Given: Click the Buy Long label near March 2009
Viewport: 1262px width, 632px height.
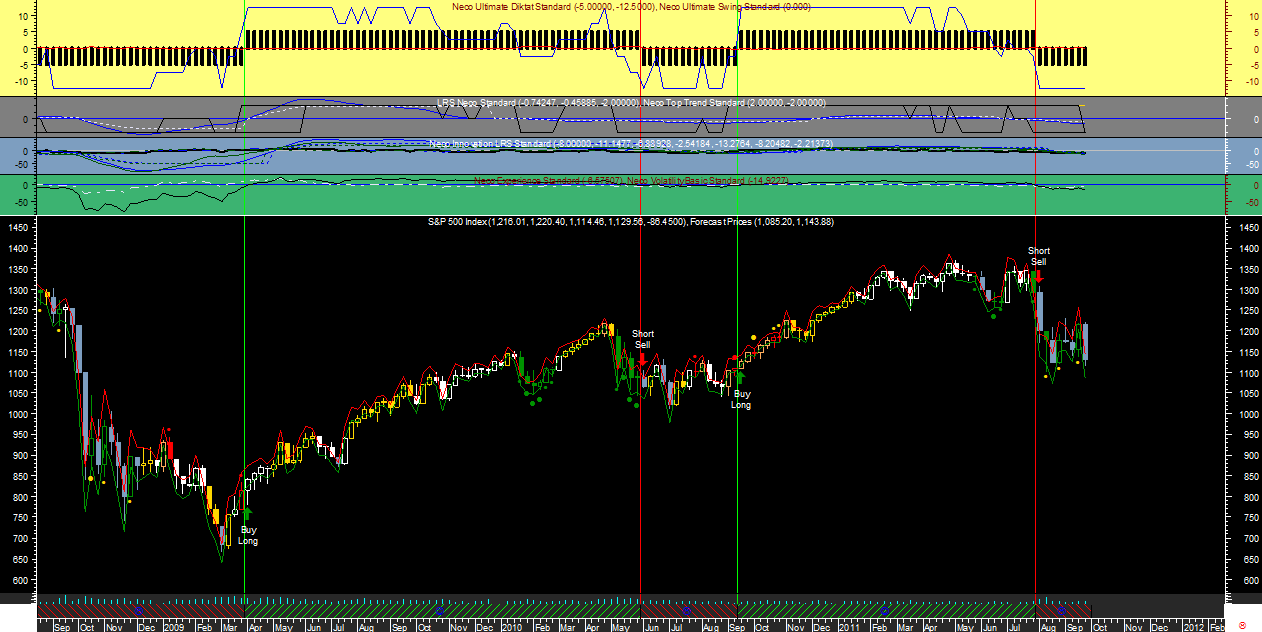Looking at the screenshot, I should click(x=248, y=535).
